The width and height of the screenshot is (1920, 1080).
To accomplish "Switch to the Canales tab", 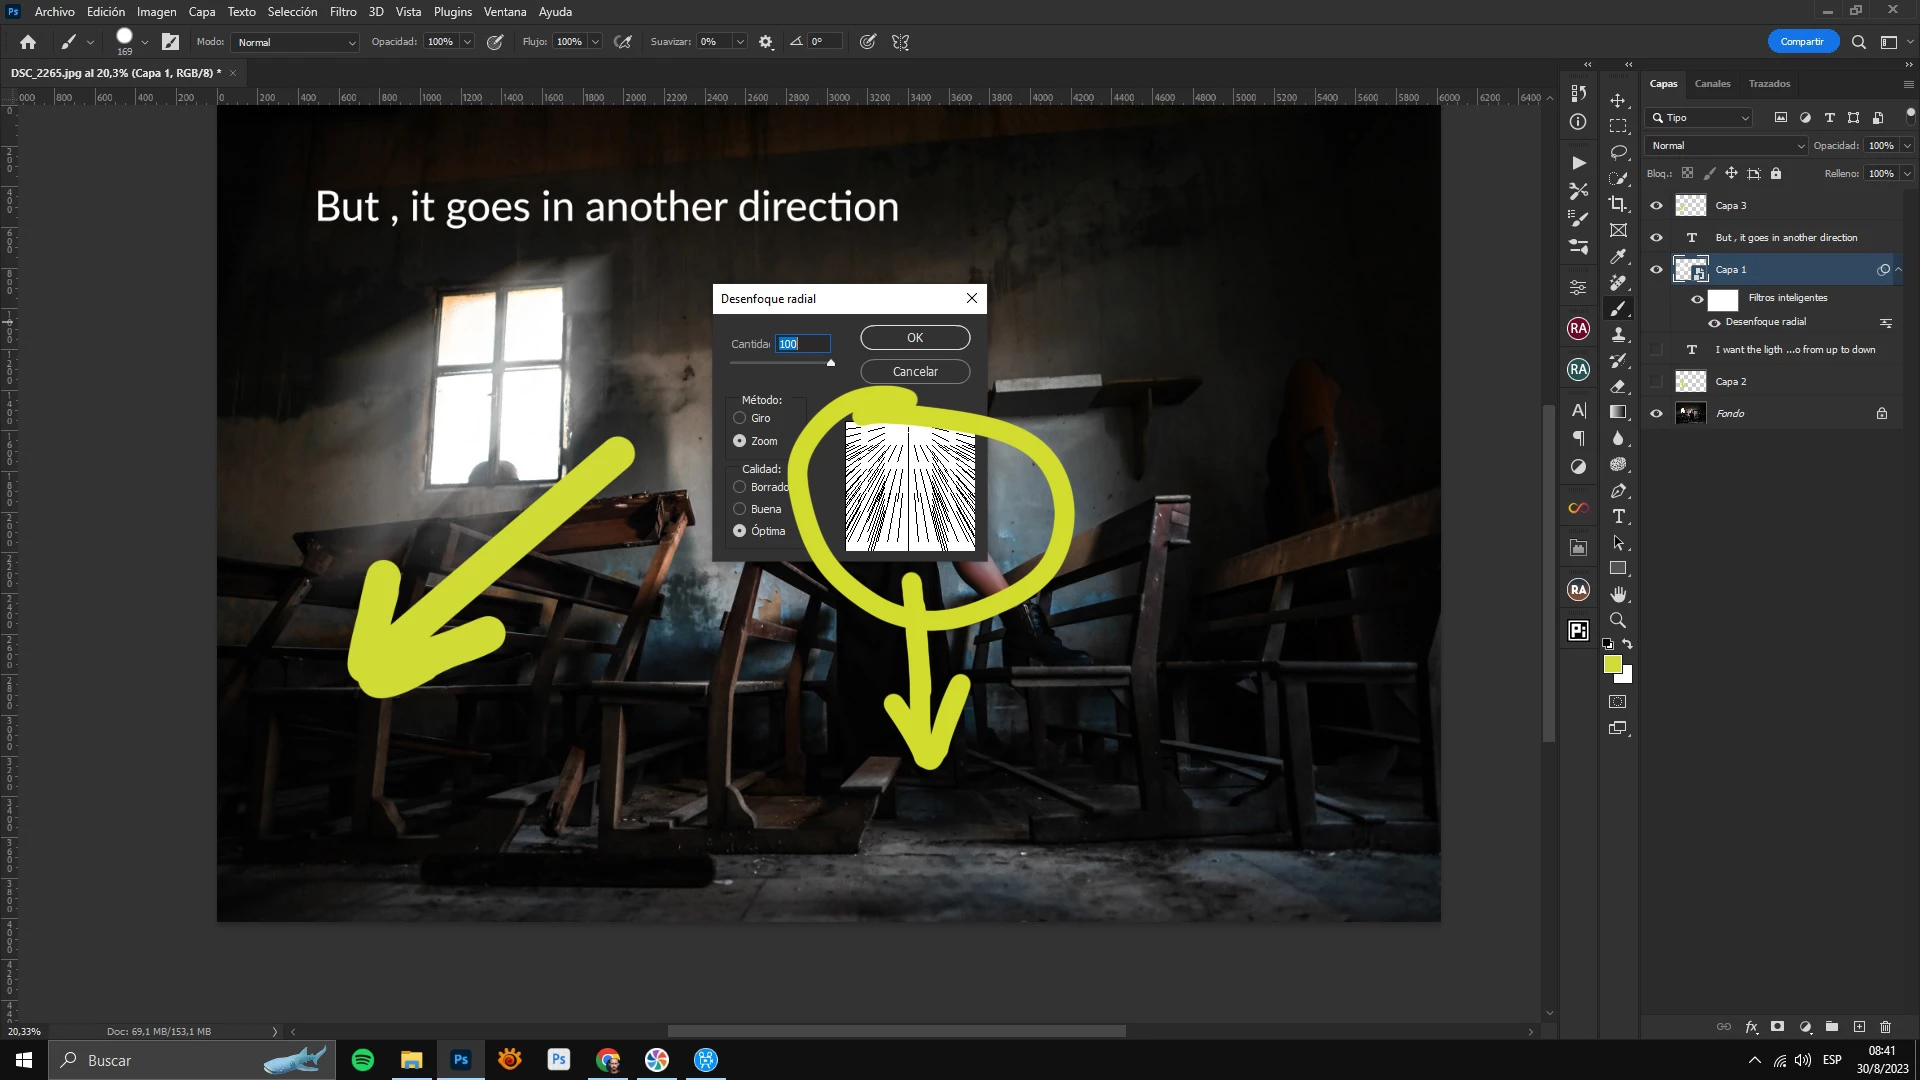I will coord(1712,84).
